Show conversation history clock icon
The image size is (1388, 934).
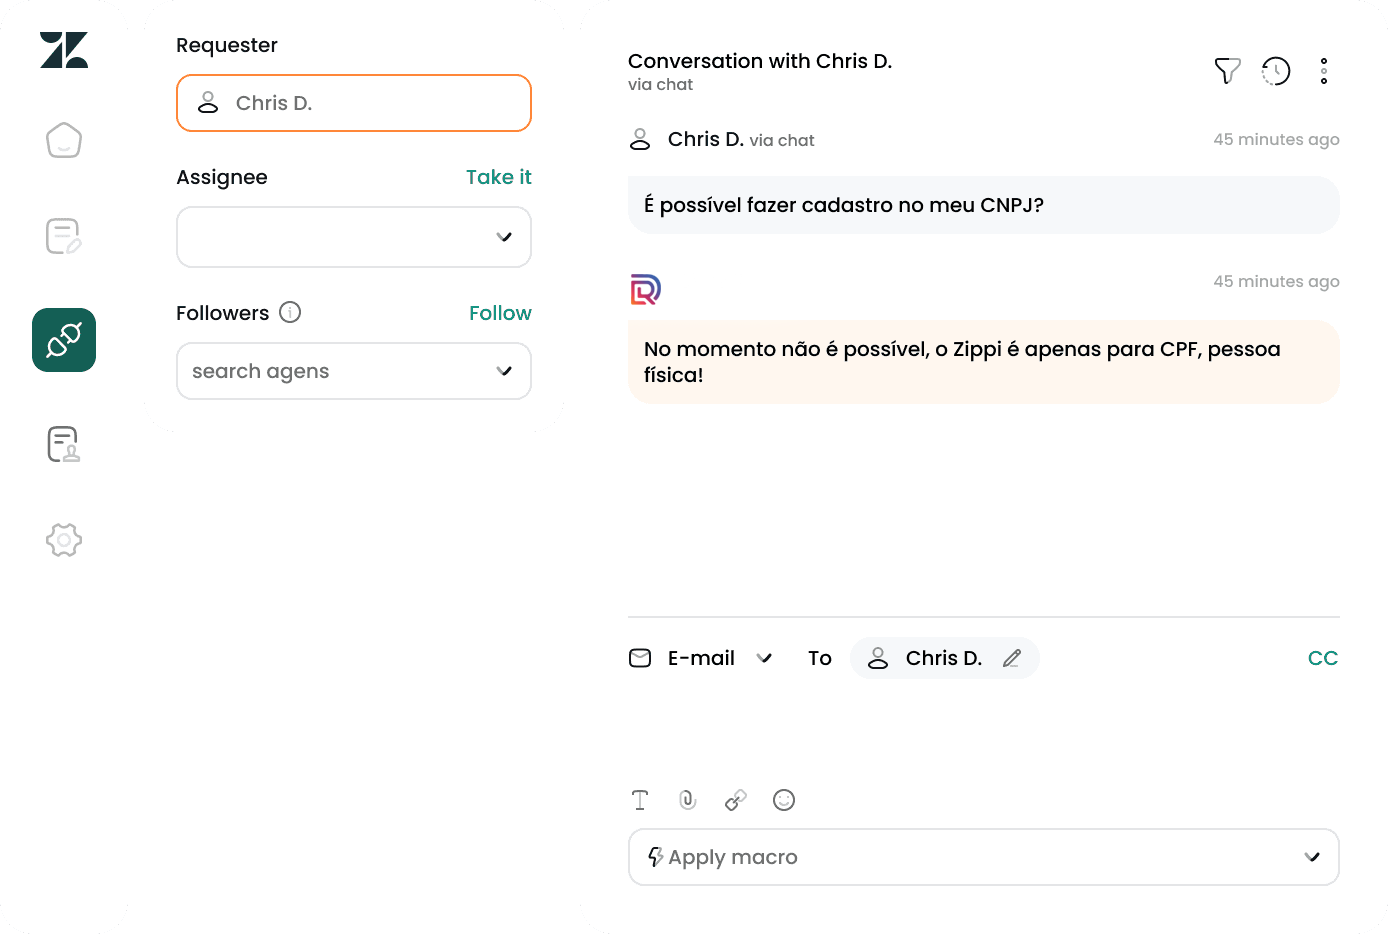click(1276, 71)
